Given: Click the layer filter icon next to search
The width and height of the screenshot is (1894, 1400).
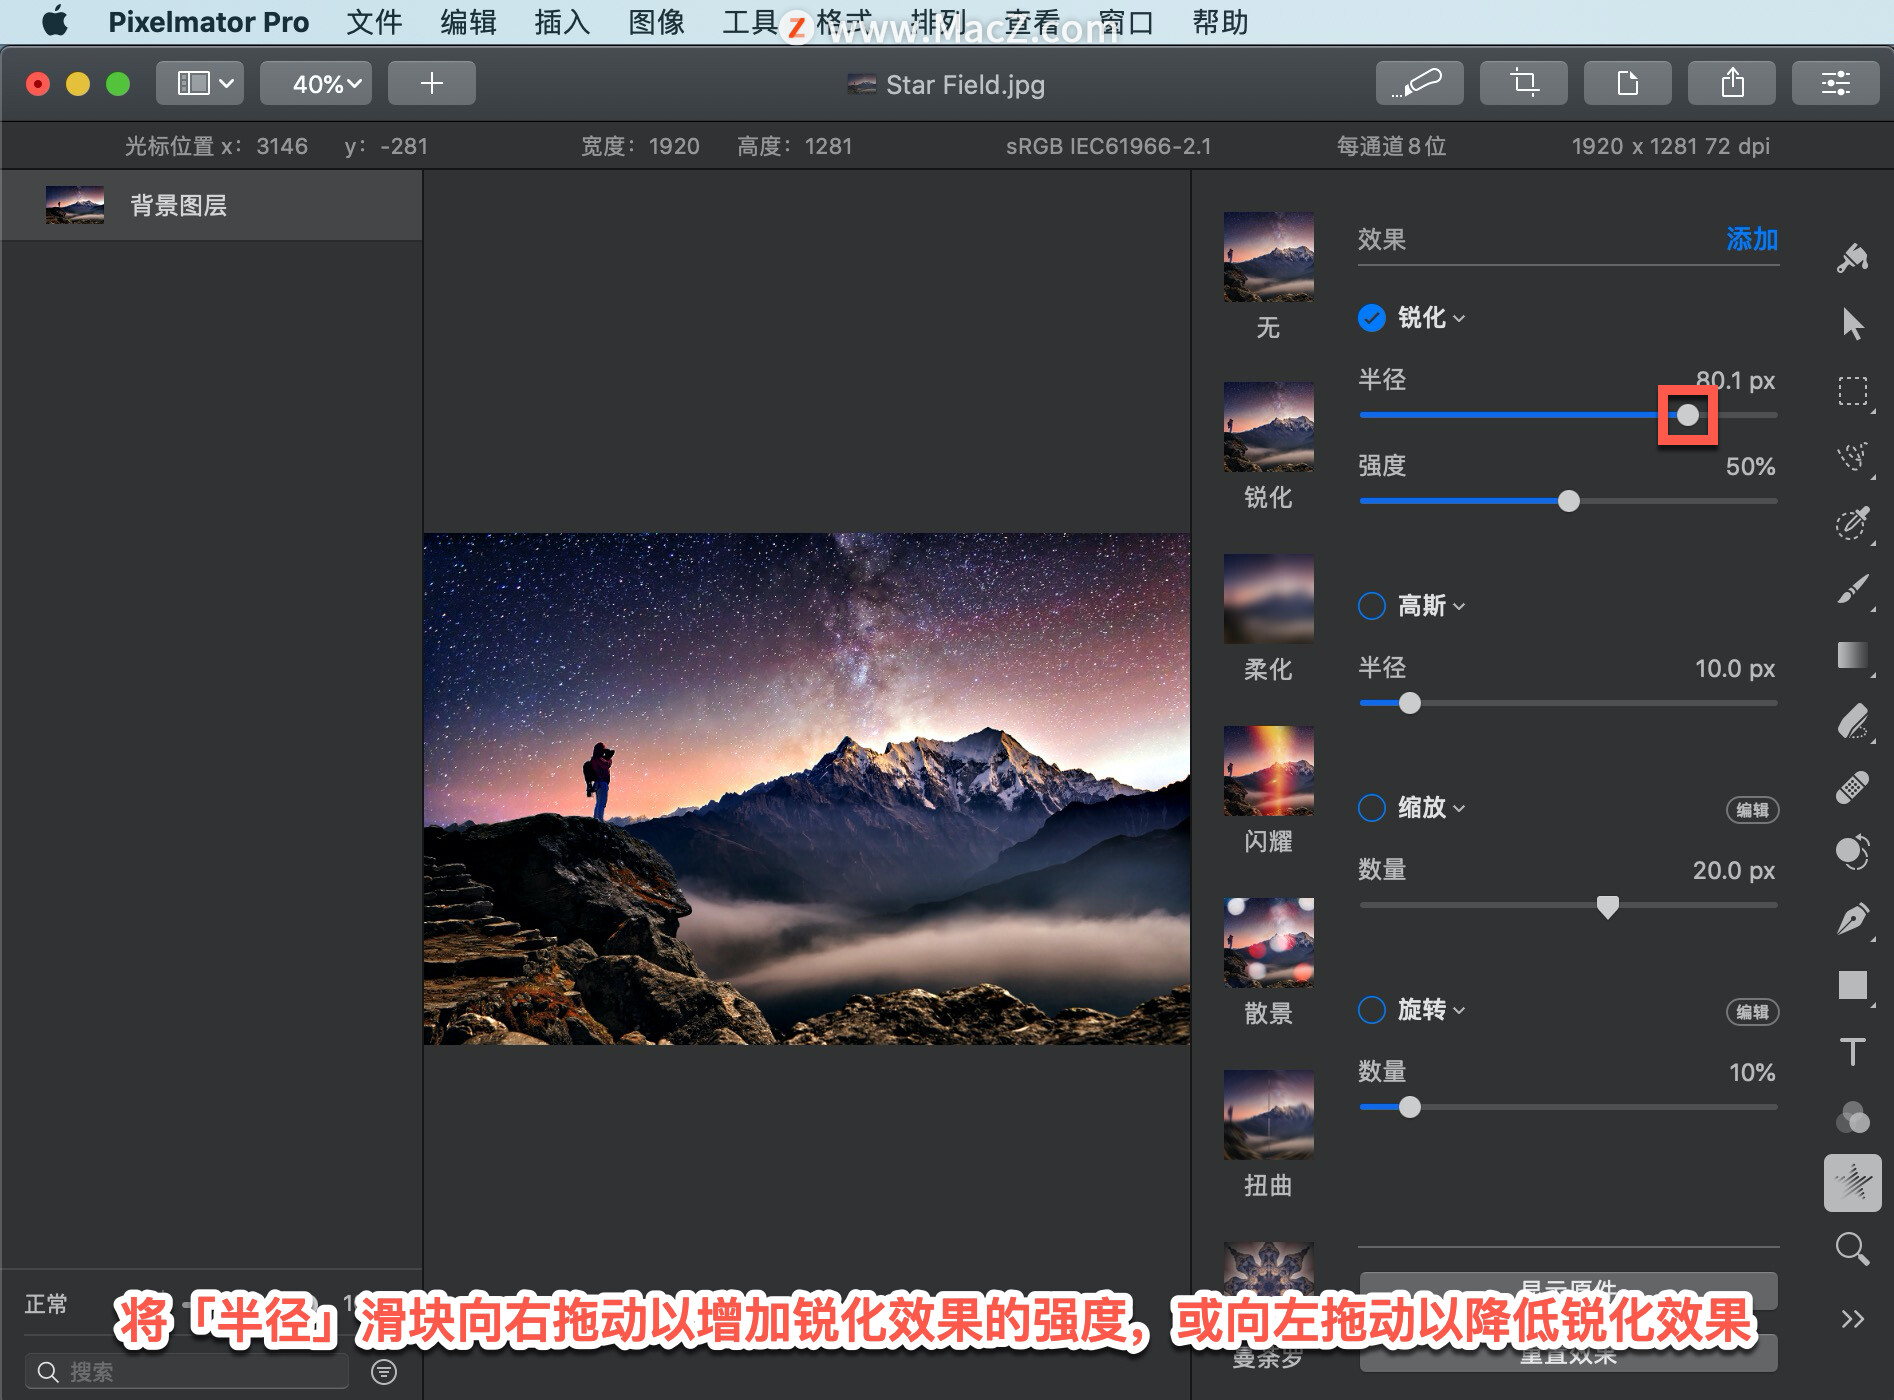Looking at the screenshot, I should pos(384,1372).
